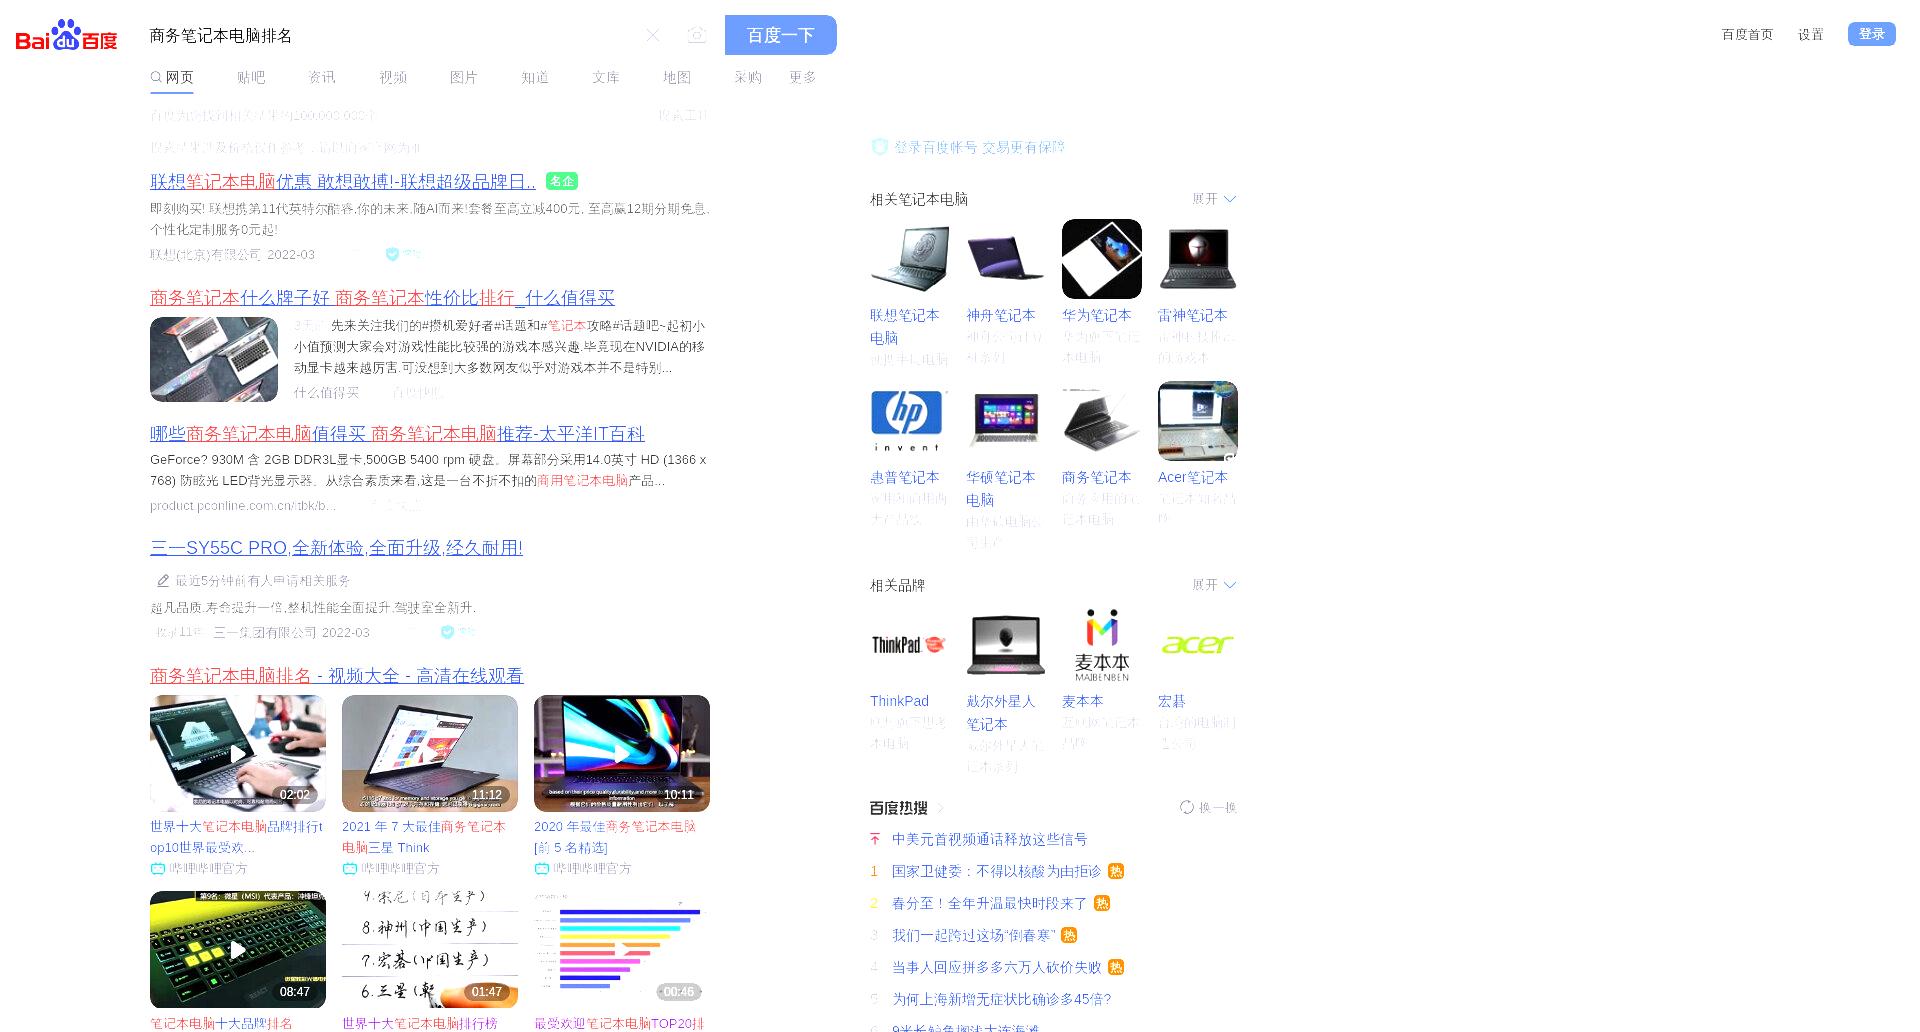
Task: Click the acer brand logo
Action: click(x=1198, y=645)
